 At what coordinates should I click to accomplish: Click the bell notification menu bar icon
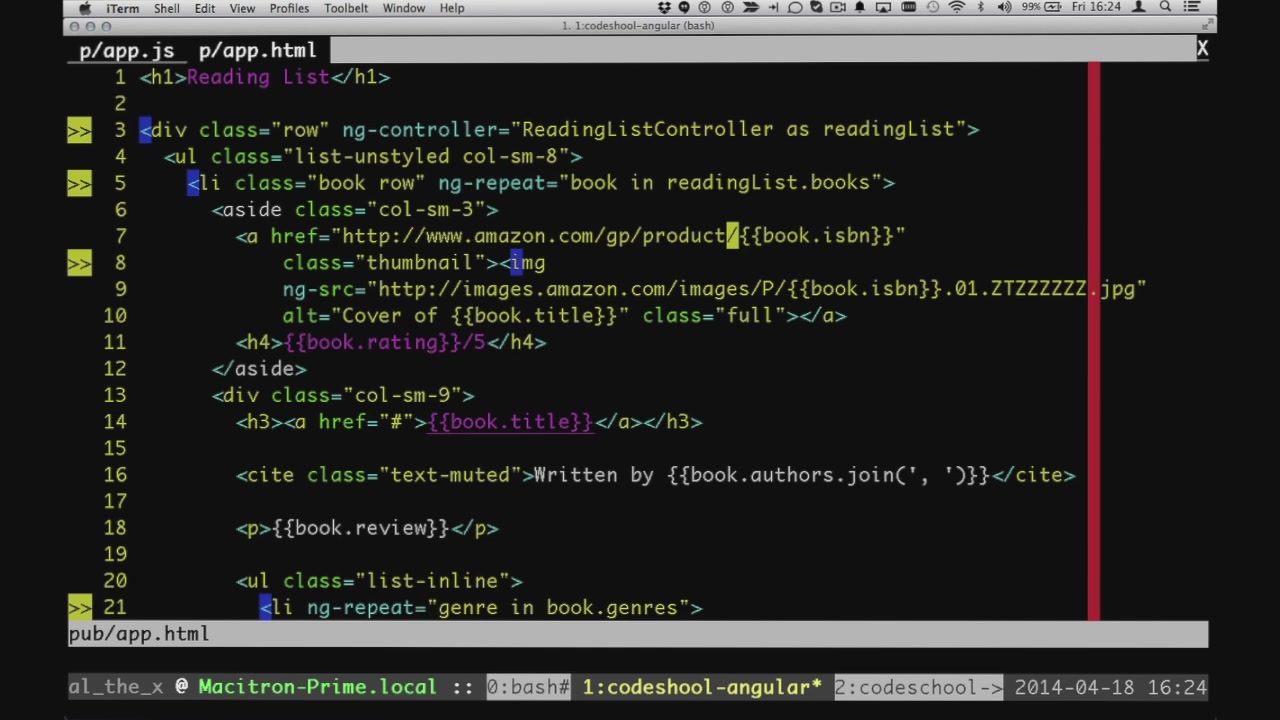[x=859, y=8]
